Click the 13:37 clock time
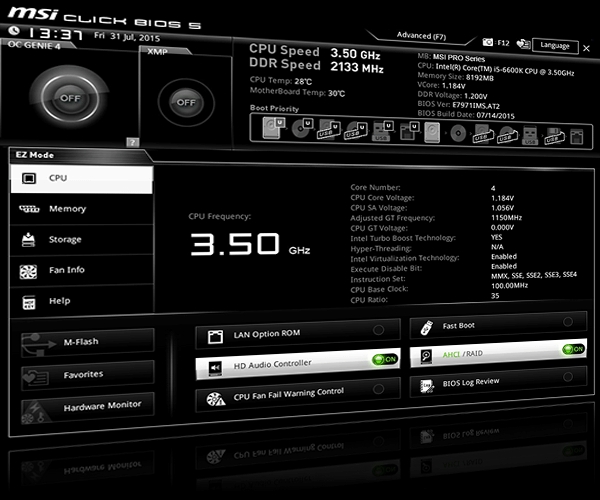This screenshot has width=600, height=500. (55, 34)
